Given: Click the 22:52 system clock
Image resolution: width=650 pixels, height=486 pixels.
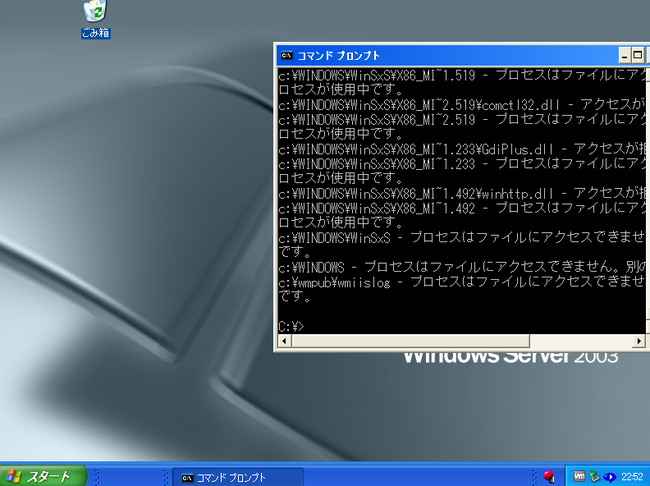Looking at the screenshot, I should [632, 477].
